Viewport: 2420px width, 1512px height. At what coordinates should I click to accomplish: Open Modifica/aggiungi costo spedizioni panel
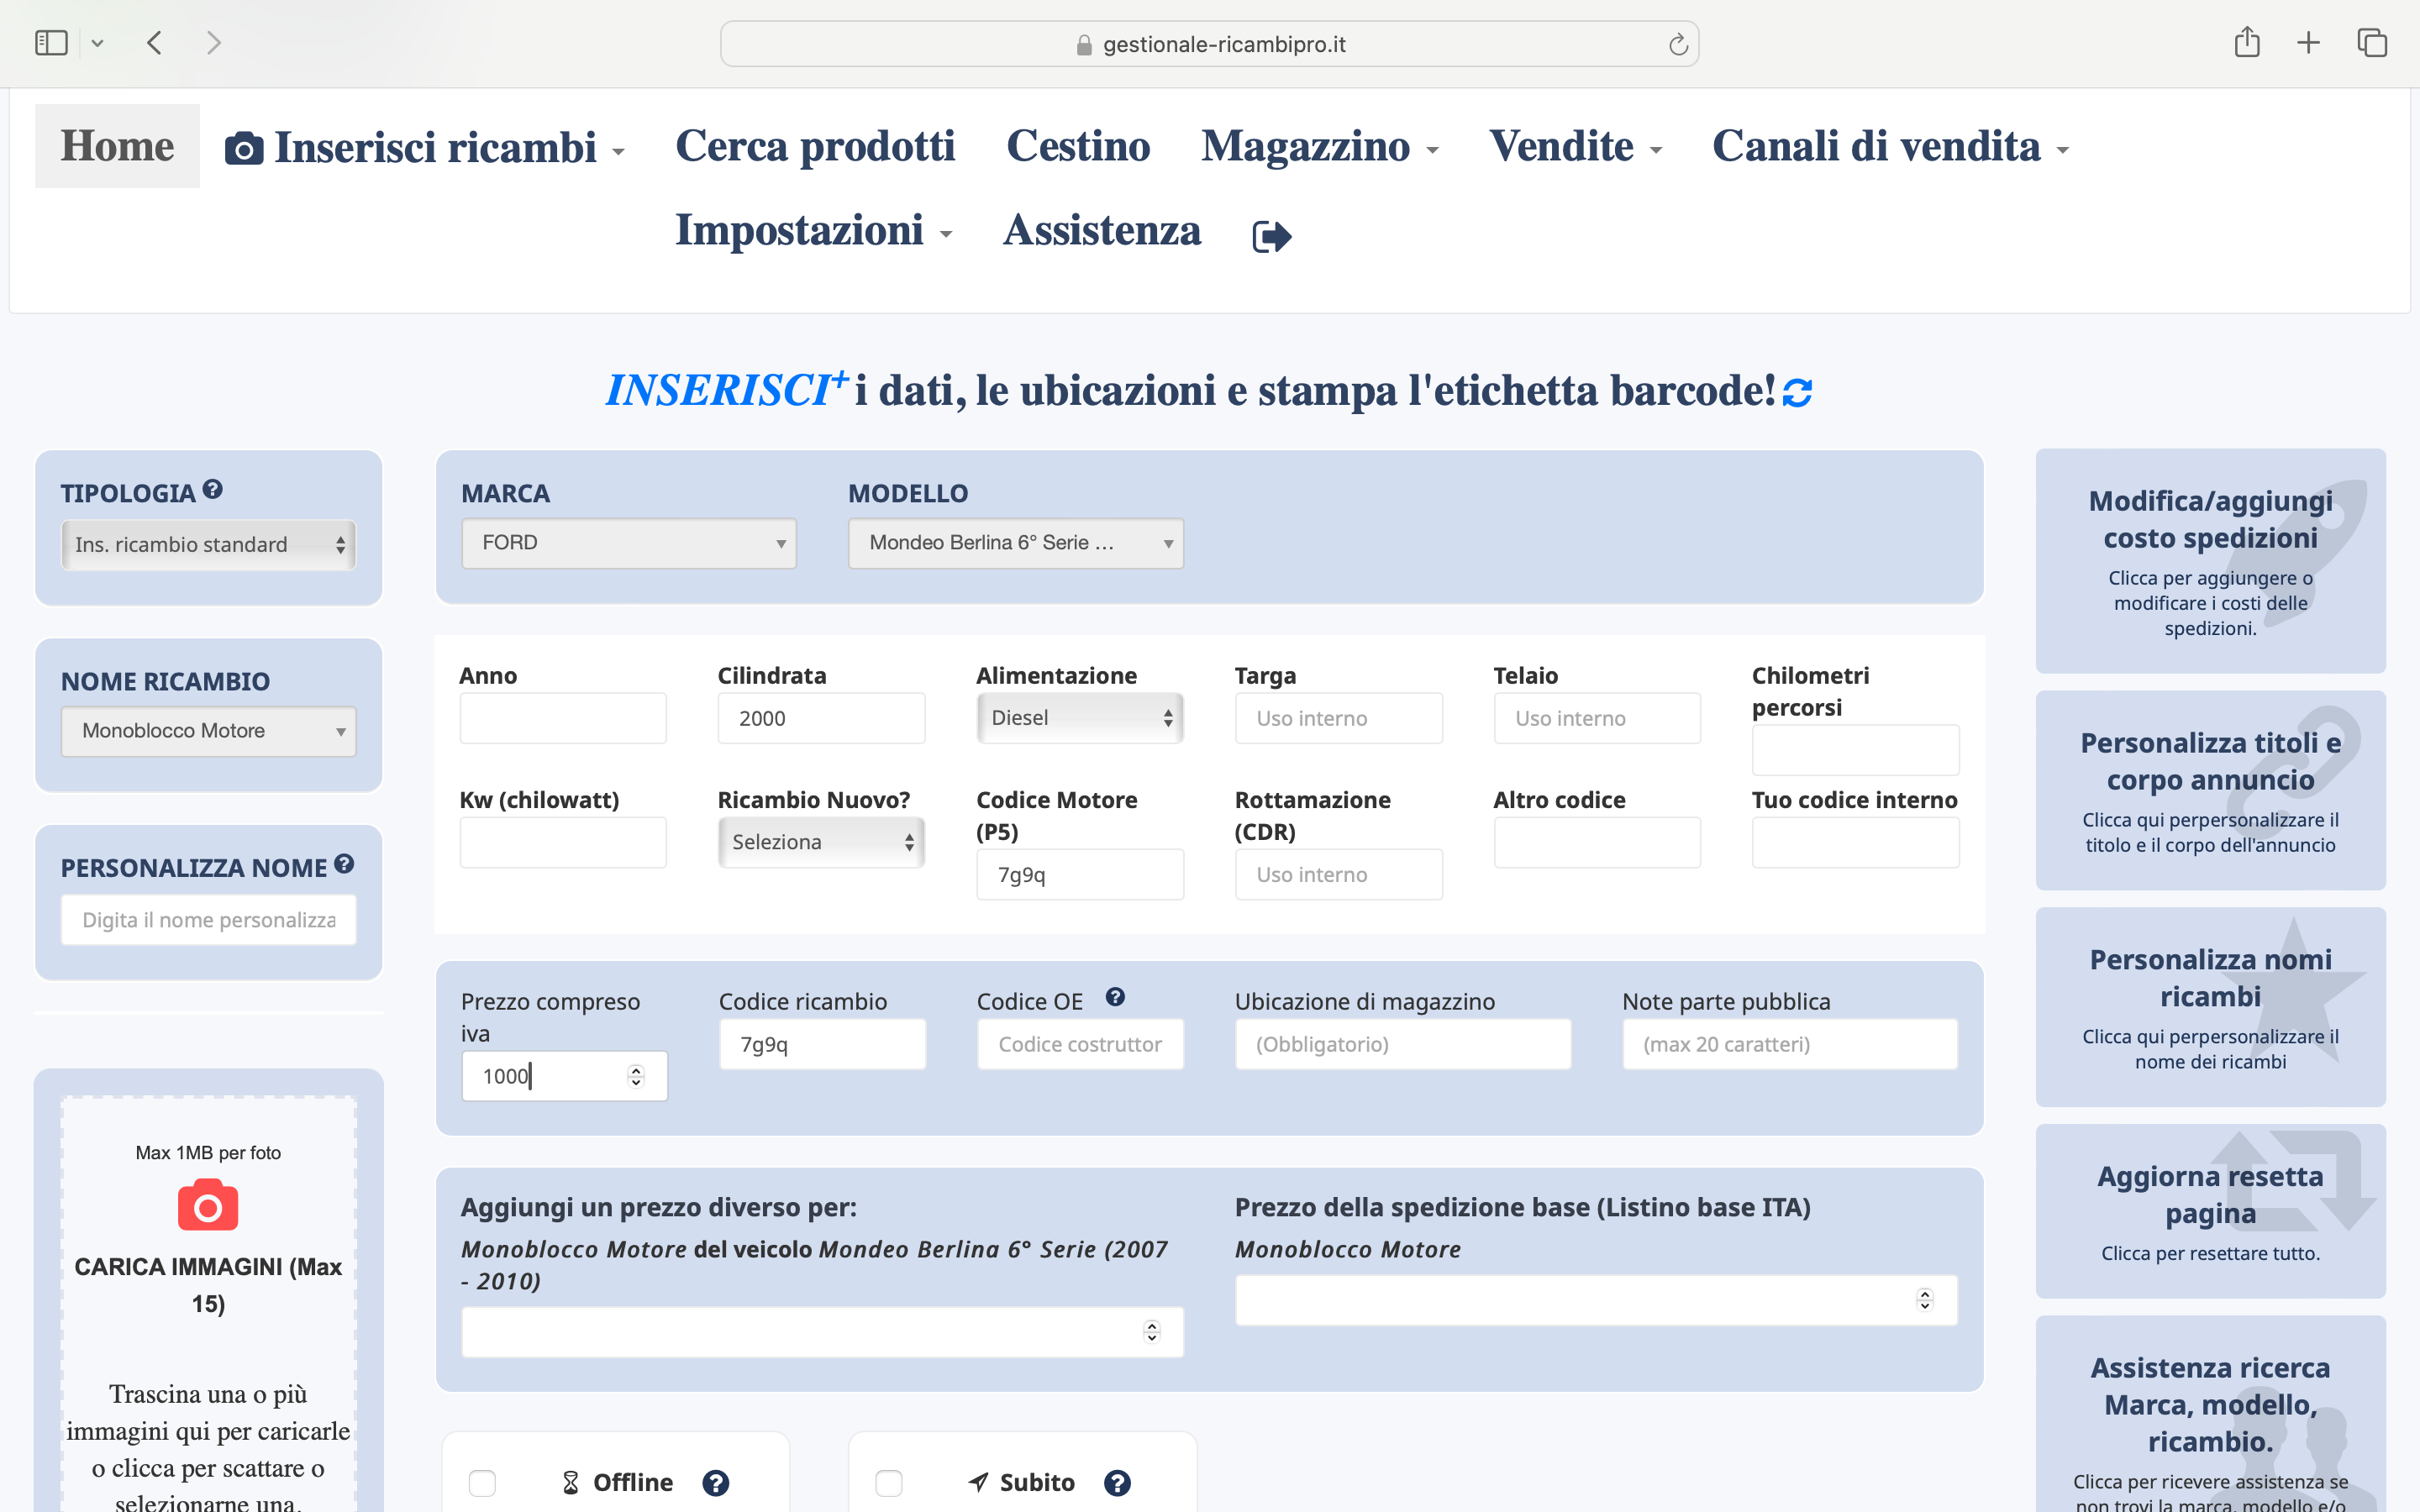tap(2210, 561)
